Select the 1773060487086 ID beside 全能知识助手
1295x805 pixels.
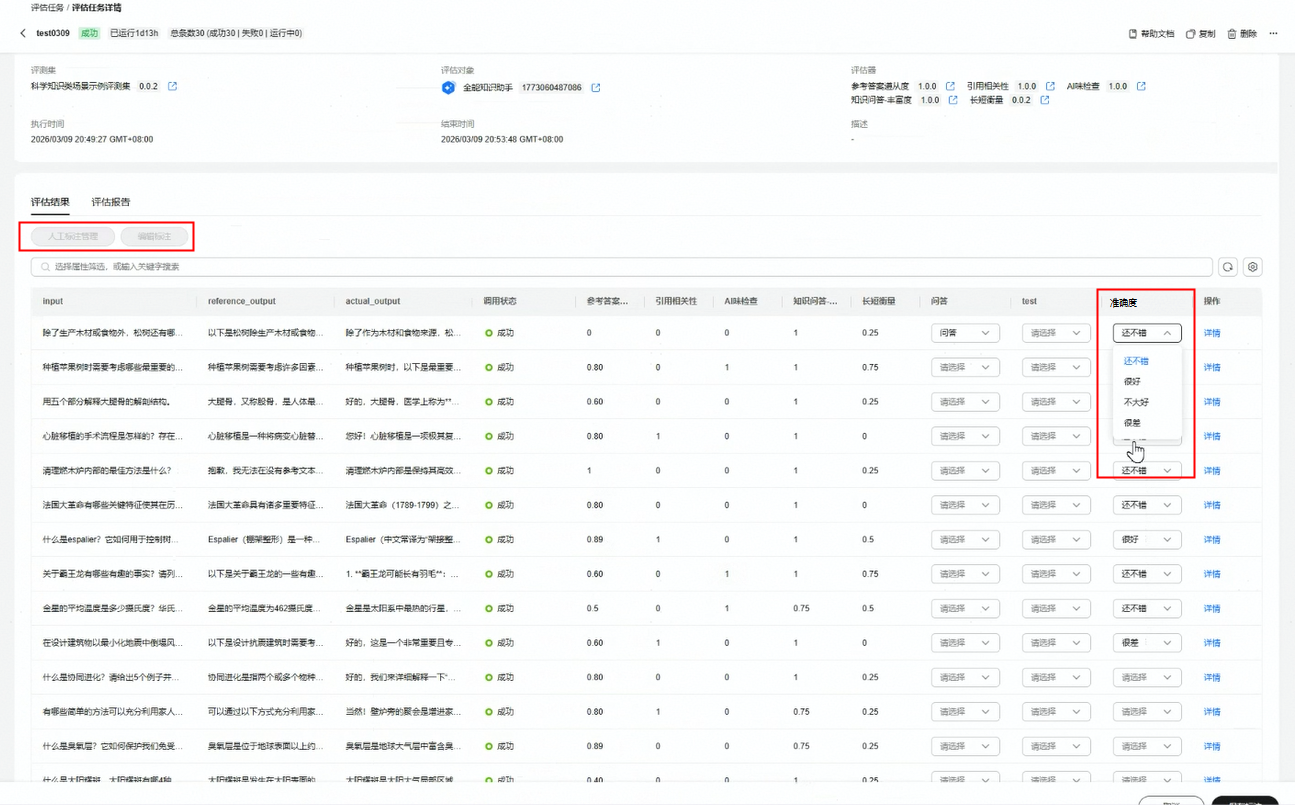tap(551, 88)
